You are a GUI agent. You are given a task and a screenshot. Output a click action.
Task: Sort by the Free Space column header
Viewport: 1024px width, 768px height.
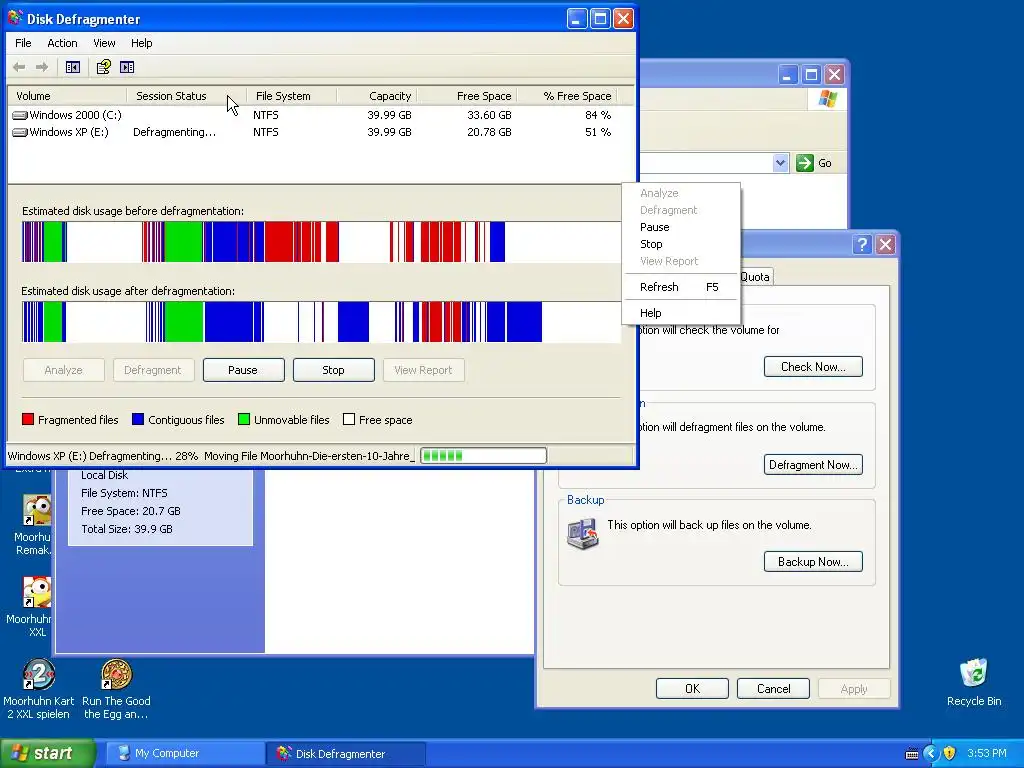(x=466, y=96)
